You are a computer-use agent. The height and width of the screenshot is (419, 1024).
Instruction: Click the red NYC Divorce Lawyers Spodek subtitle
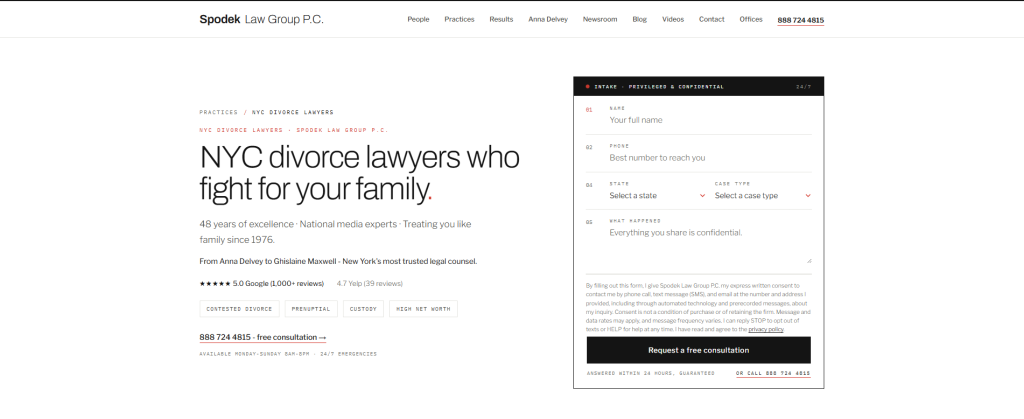[293, 131]
